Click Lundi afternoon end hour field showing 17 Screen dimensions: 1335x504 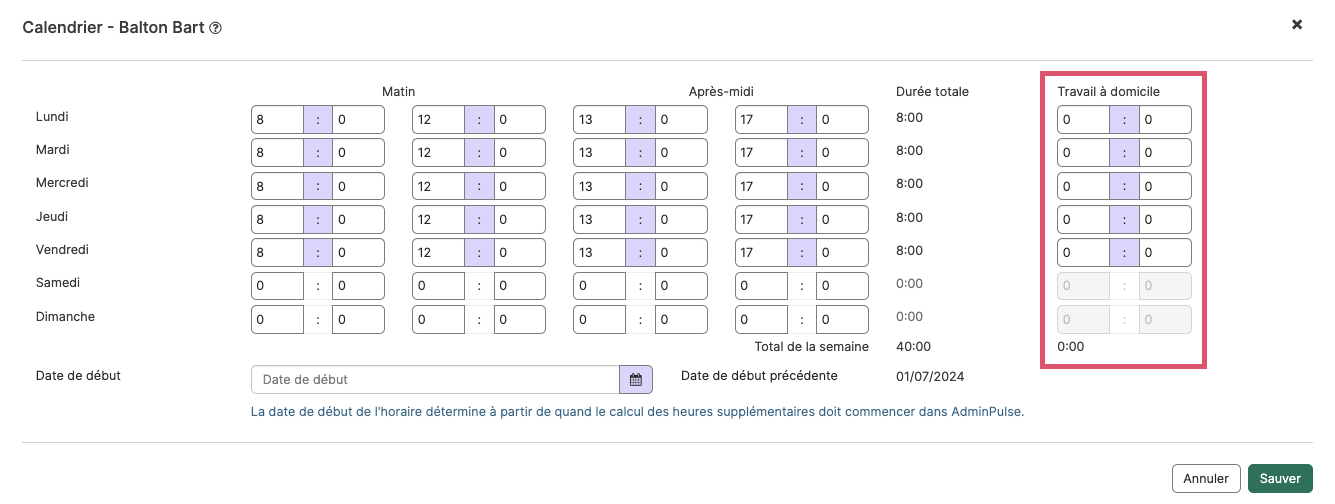click(x=761, y=120)
